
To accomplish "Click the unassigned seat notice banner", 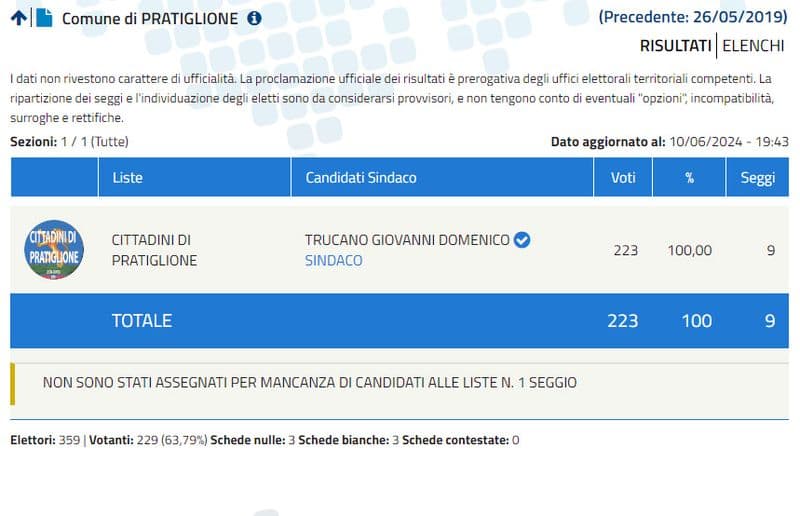I will click(x=310, y=382).
